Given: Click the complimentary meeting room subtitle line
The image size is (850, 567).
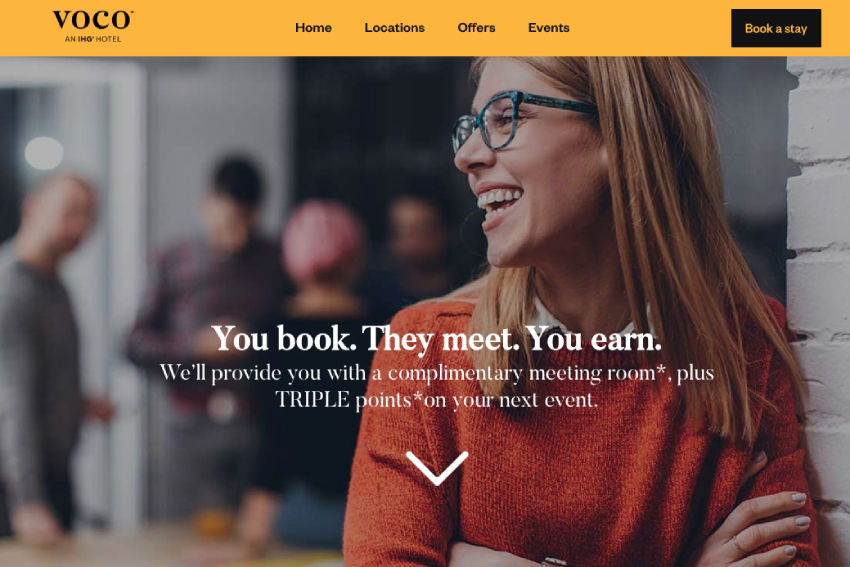Looking at the screenshot, I should pos(436,373).
